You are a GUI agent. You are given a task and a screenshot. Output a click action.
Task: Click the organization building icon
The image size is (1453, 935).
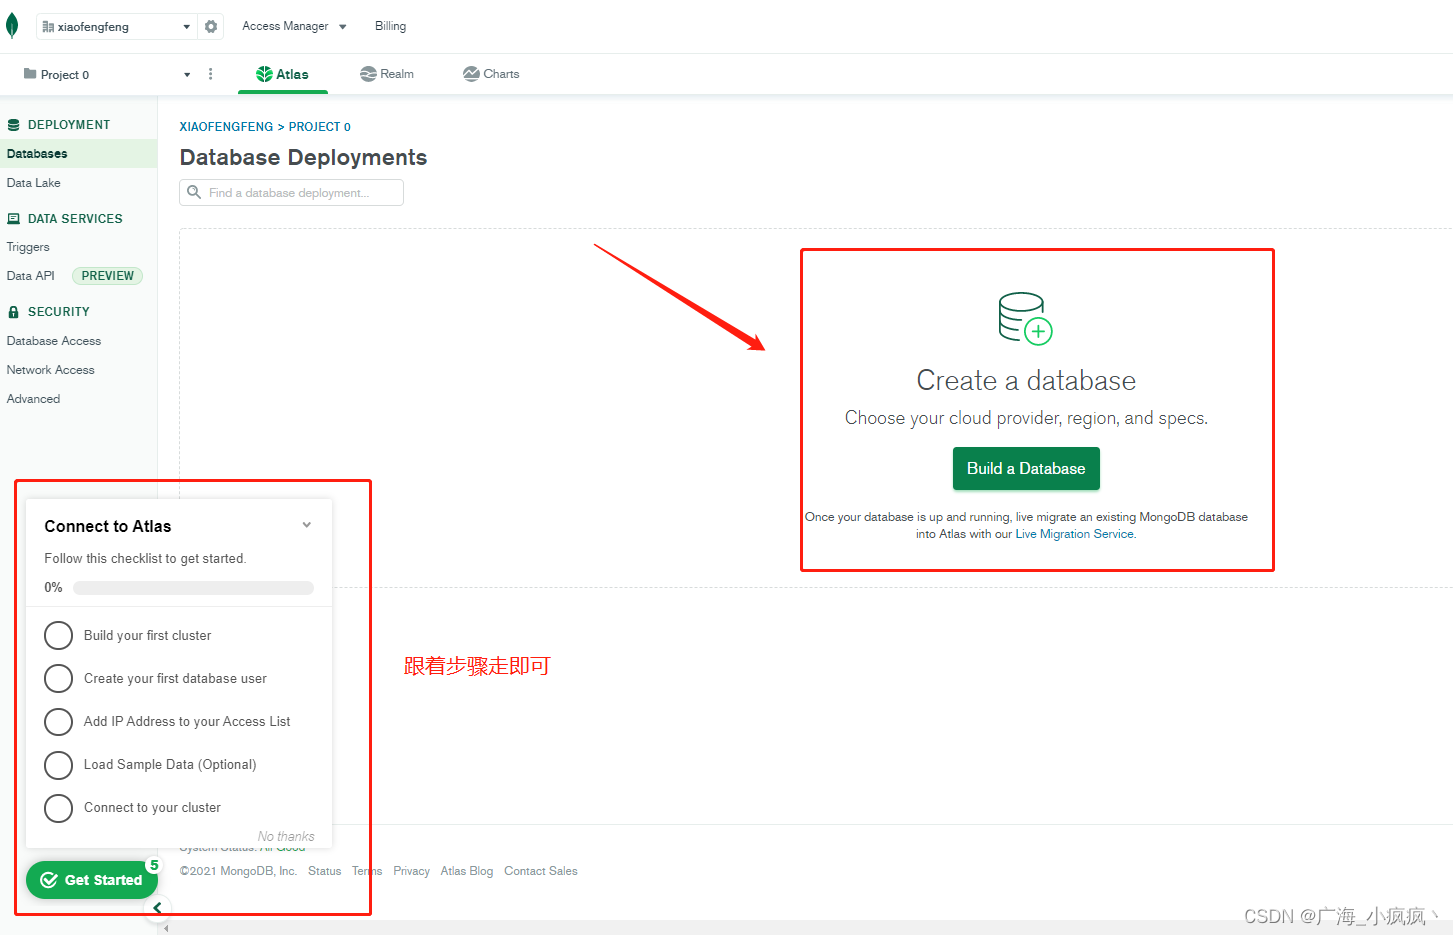pyautogui.click(x=48, y=27)
